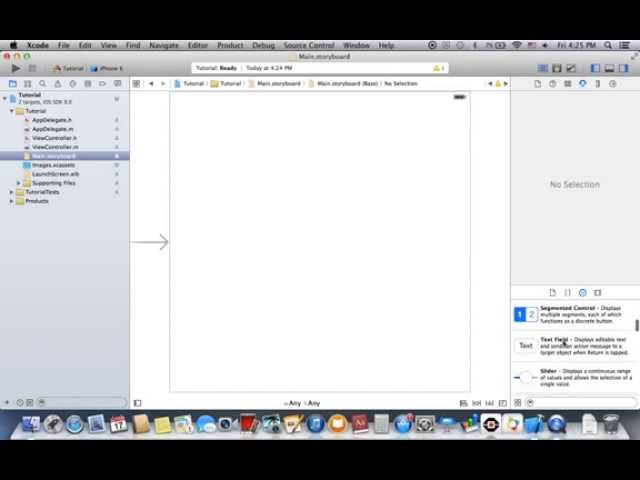Open the Navigate menu
The width and height of the screenshot is (640, 480).
pos(164,45)
